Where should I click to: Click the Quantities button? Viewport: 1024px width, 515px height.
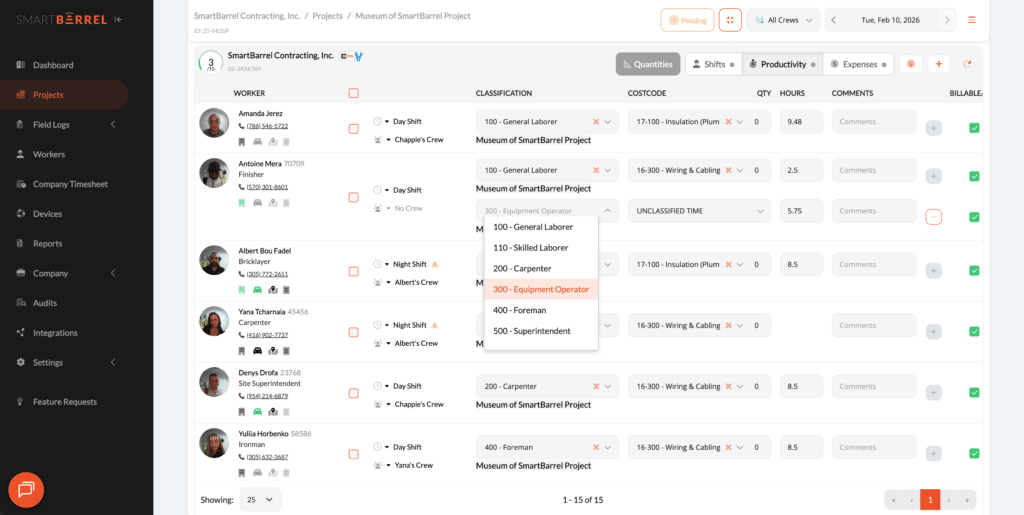point(647,64)
